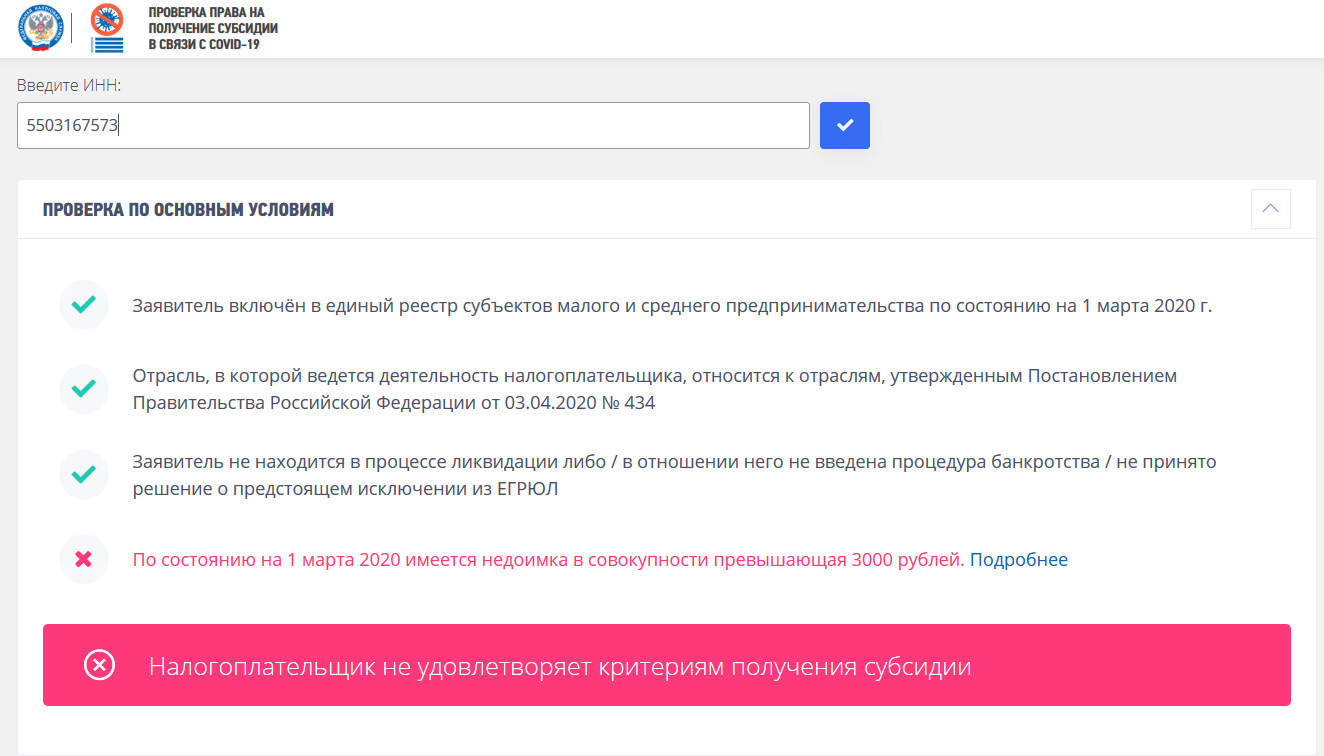The image size is (1324, 756).
Task: Click the "Введите ИНН:" label
Action: point(69,85)
